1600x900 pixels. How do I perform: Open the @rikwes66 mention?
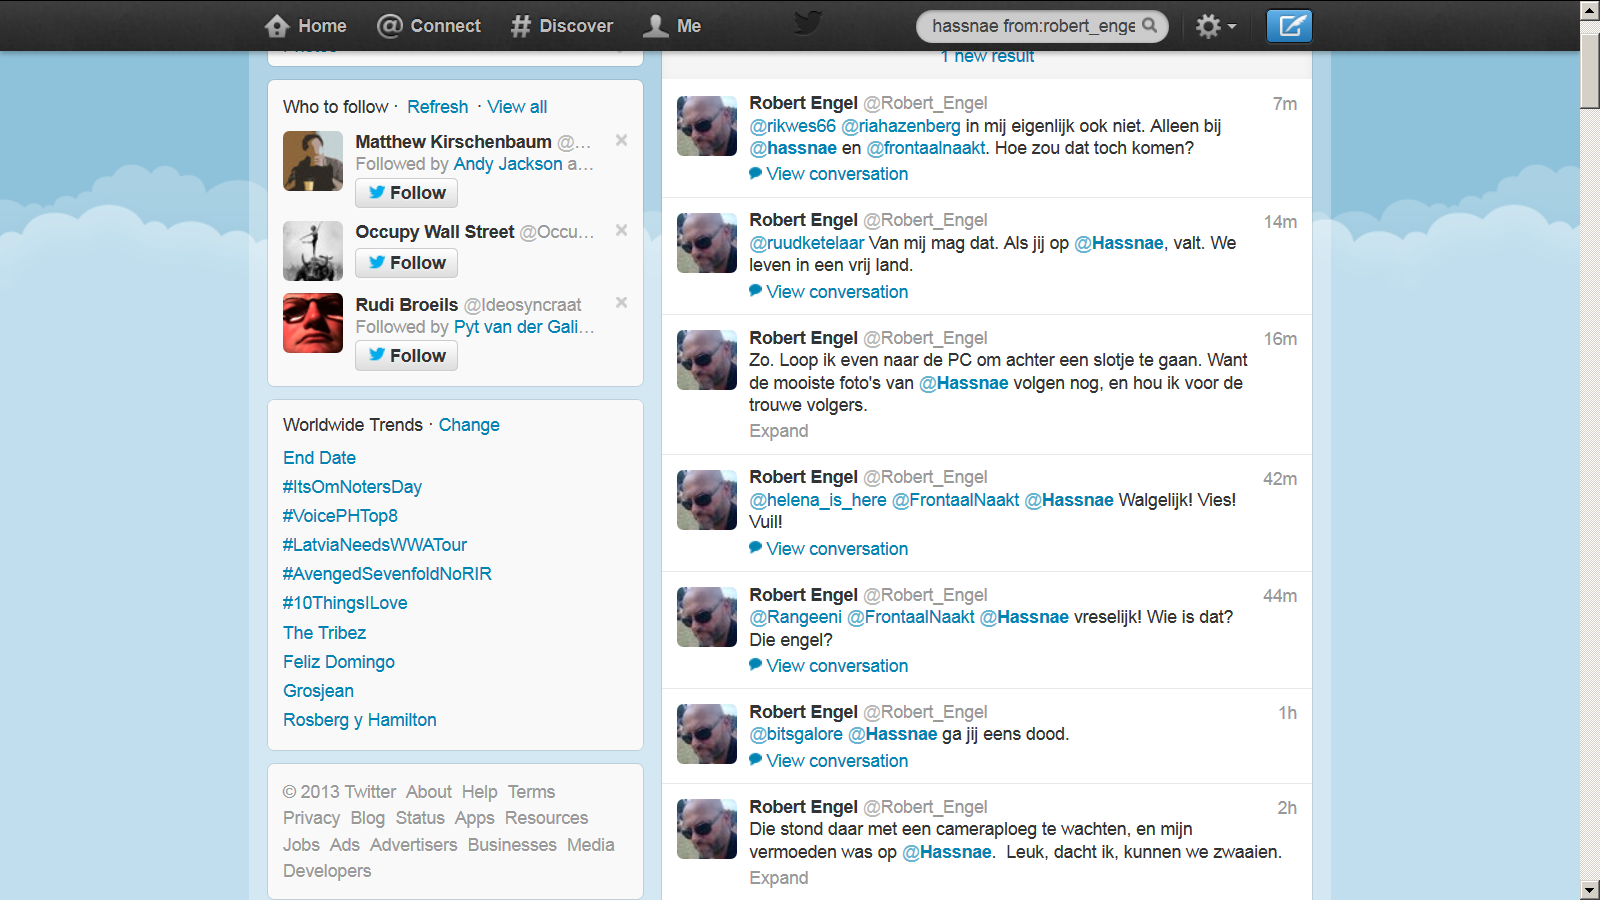coord(793,126)
